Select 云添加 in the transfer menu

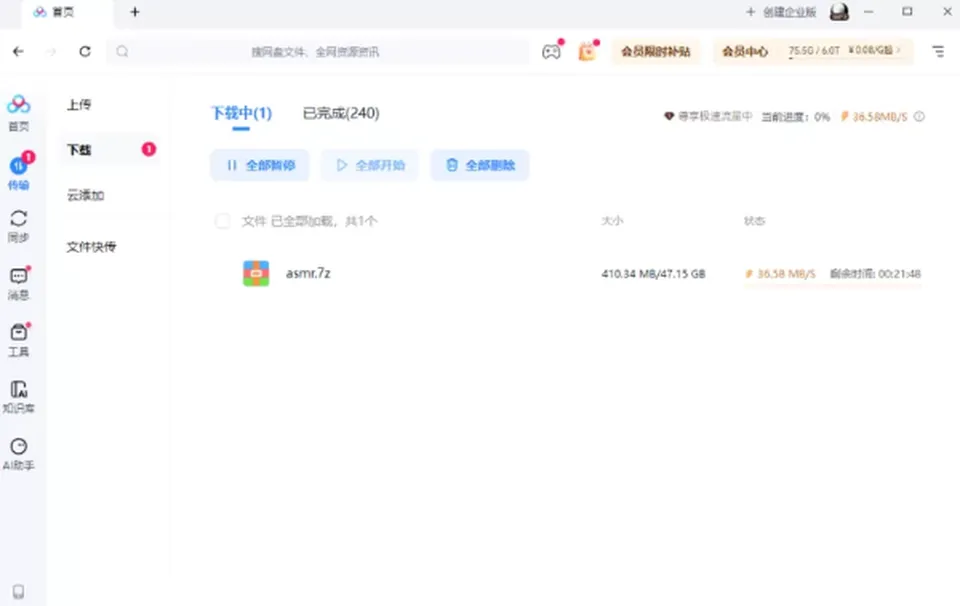(85, 195)
